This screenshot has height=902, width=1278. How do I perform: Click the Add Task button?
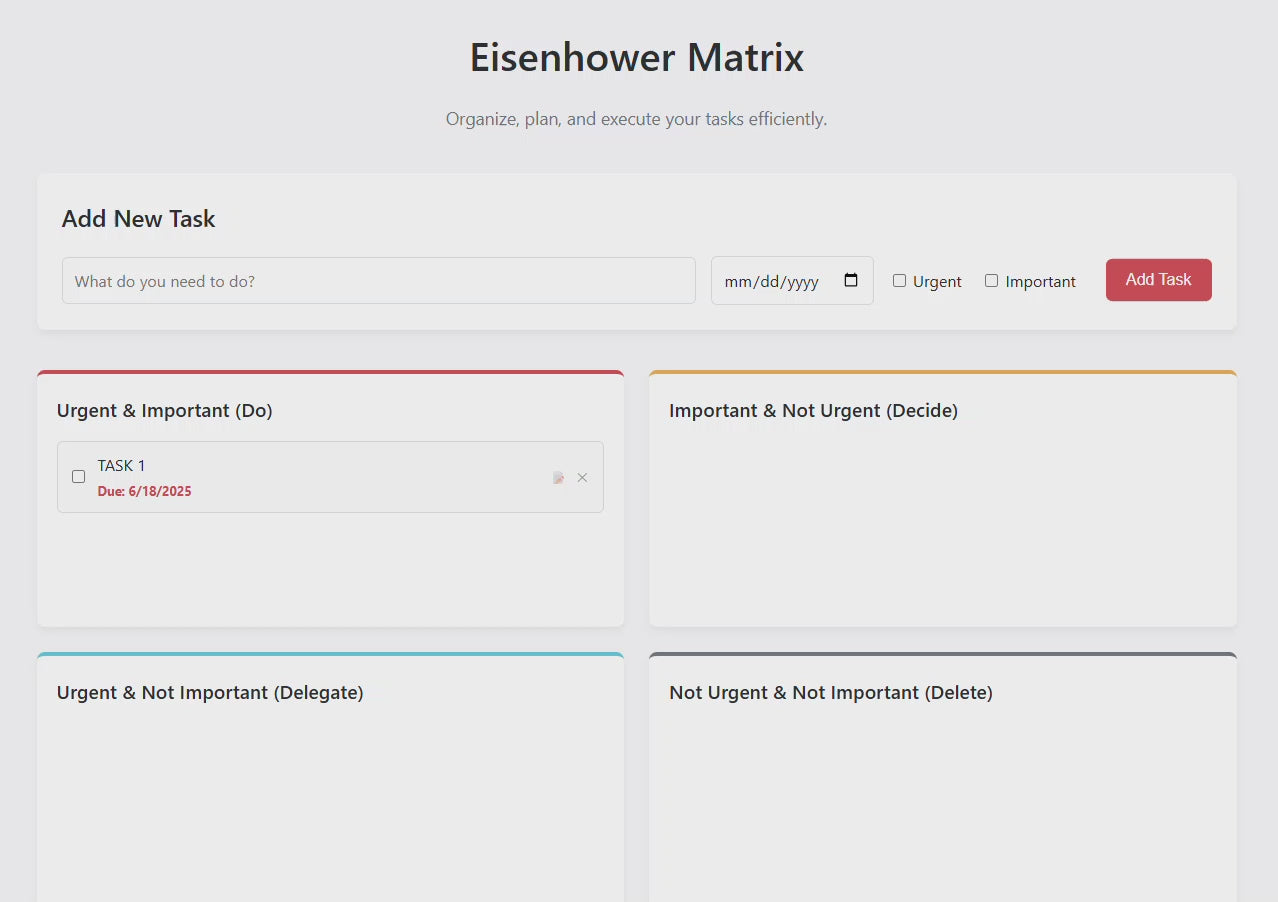point(1158,280)
